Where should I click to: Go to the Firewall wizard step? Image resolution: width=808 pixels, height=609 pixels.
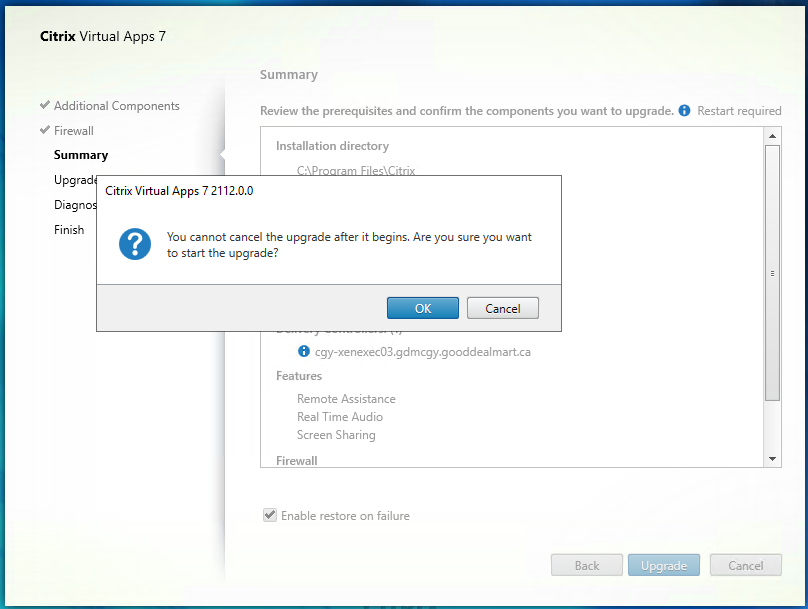coord(74,130)
